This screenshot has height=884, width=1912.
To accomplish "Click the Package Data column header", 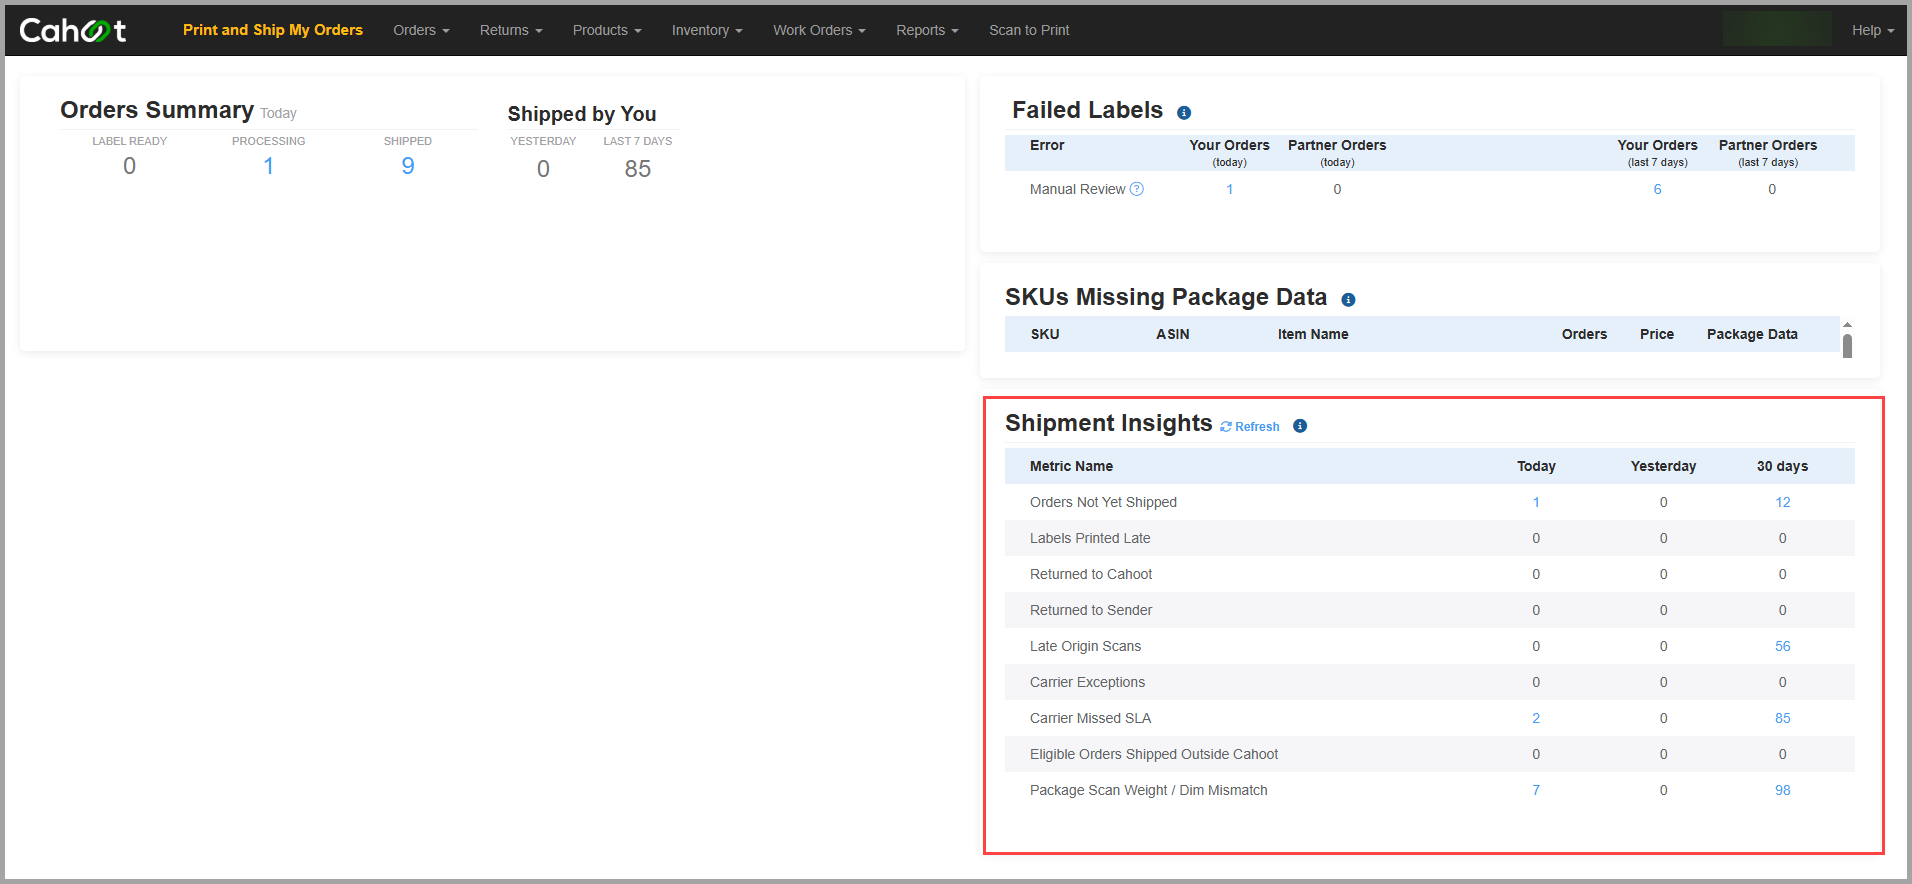I will point(1752,334).
